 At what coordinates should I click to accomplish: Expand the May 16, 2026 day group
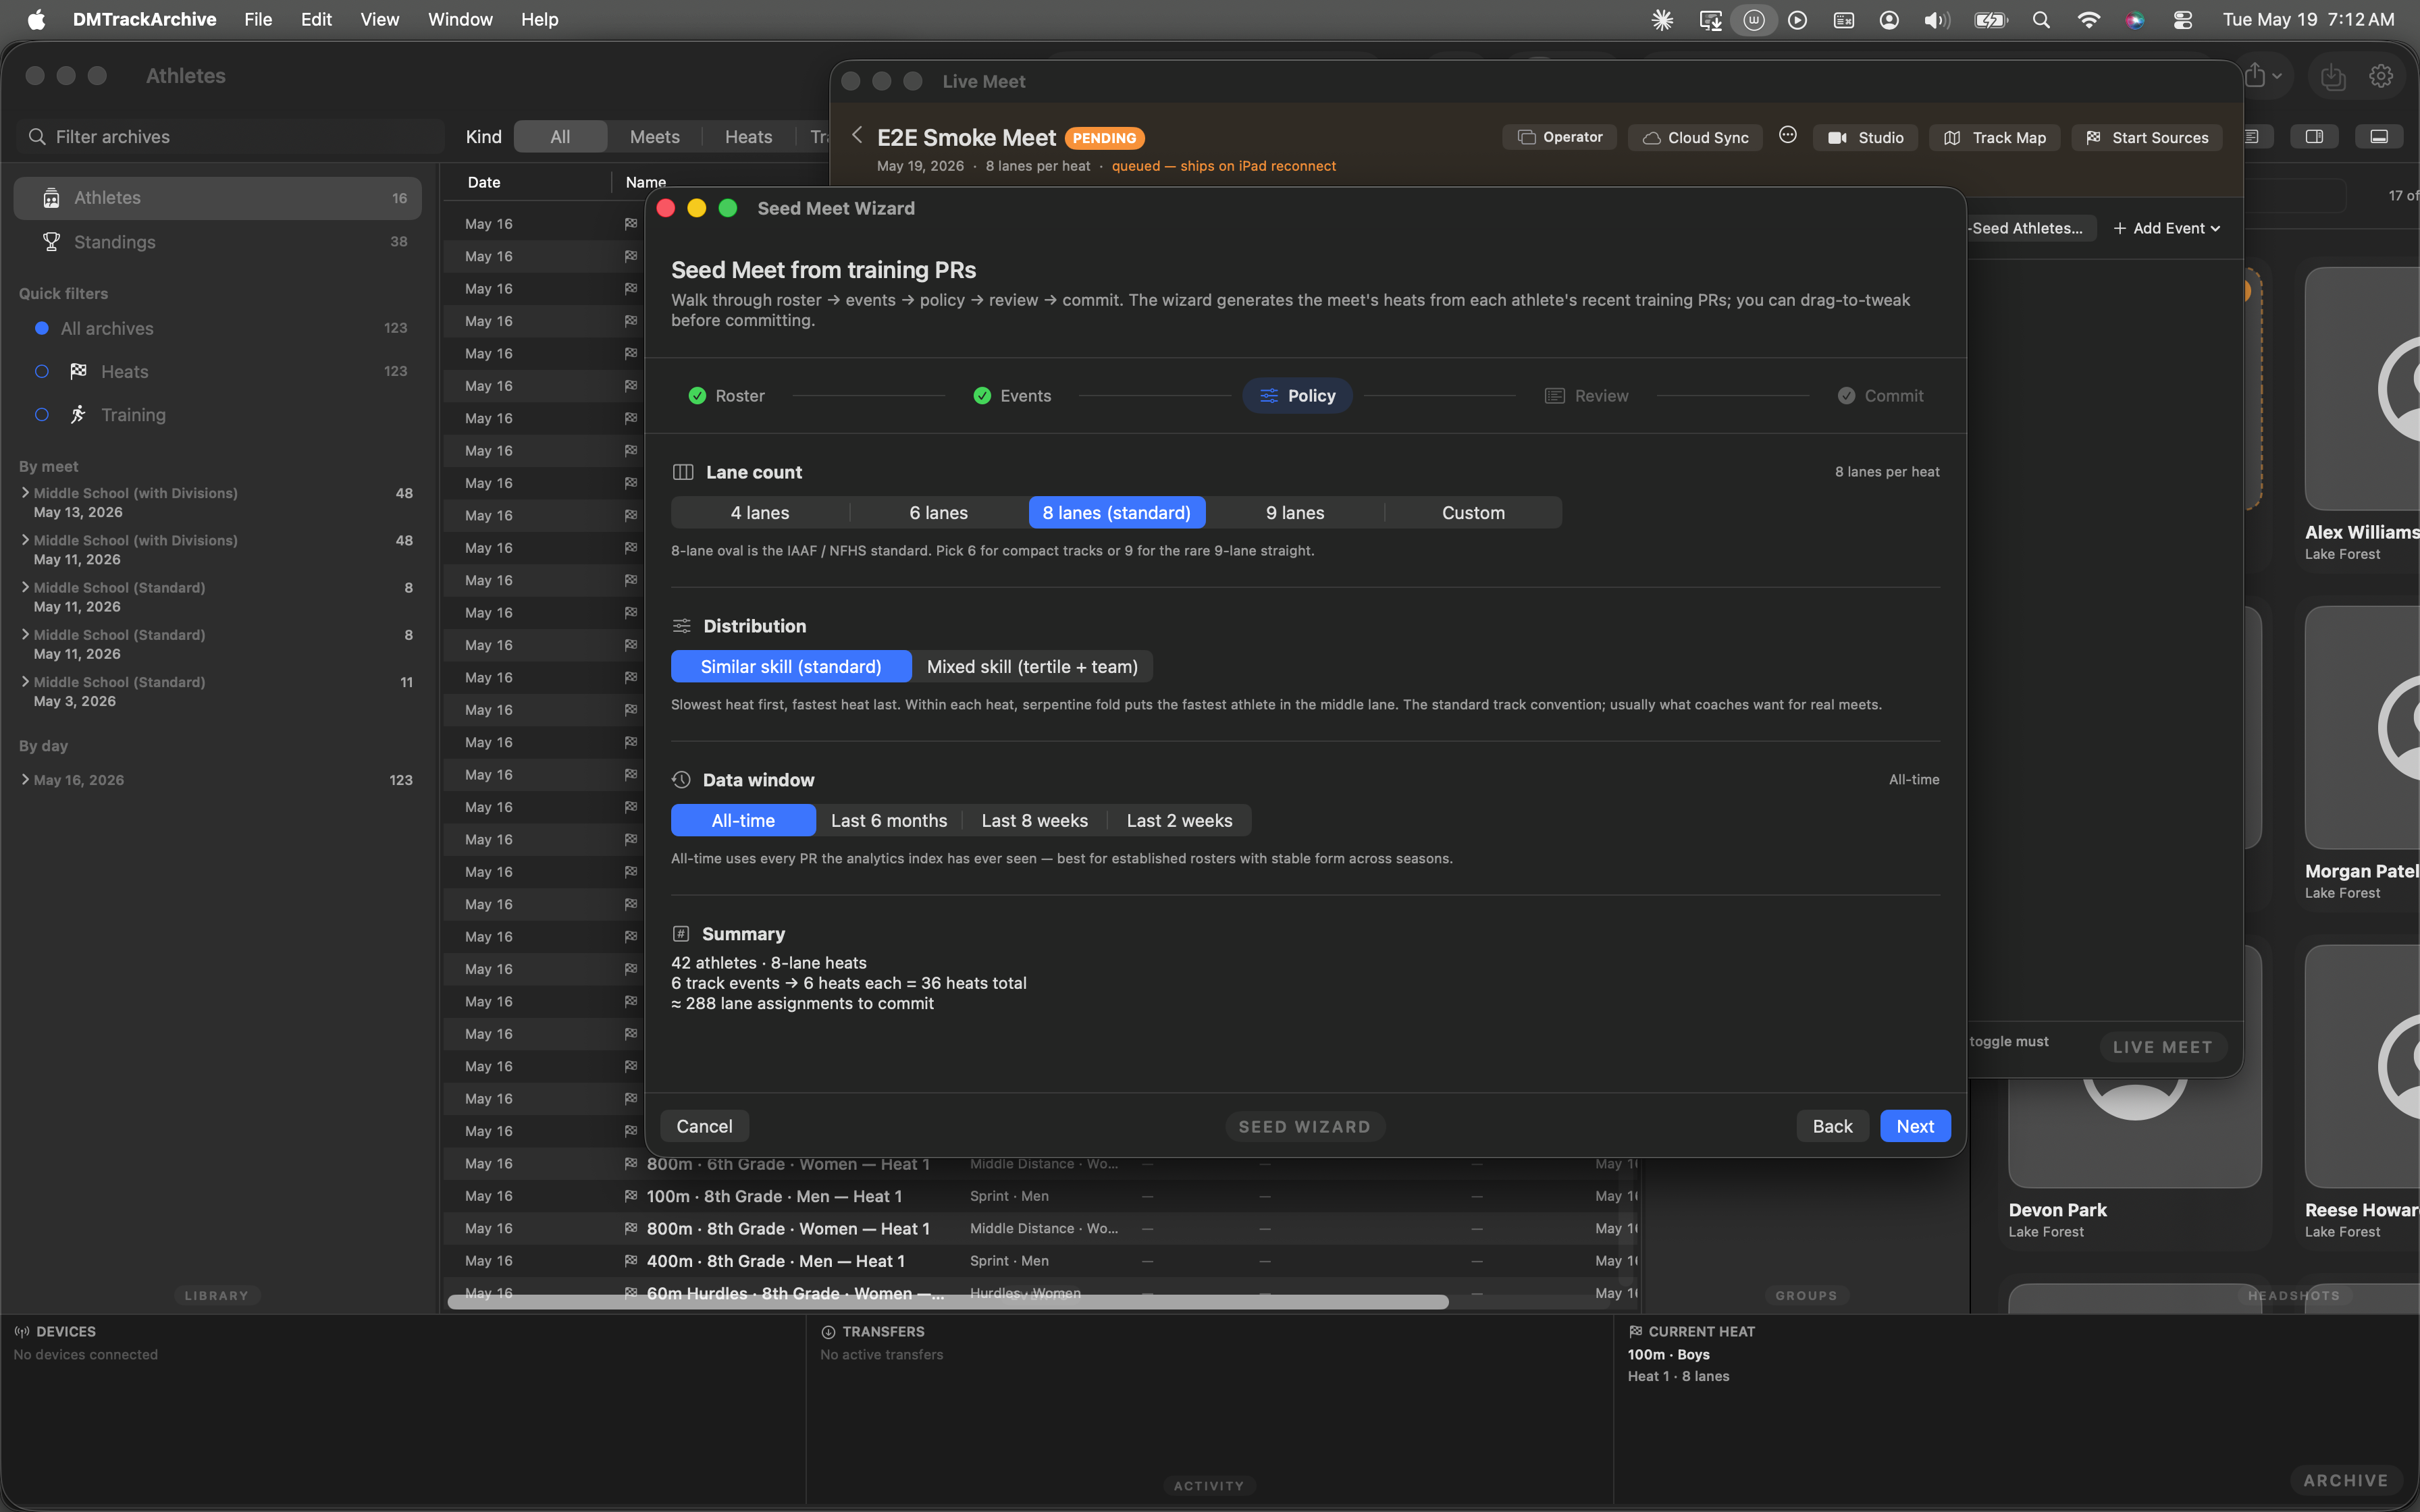click(x=24, y=780)
